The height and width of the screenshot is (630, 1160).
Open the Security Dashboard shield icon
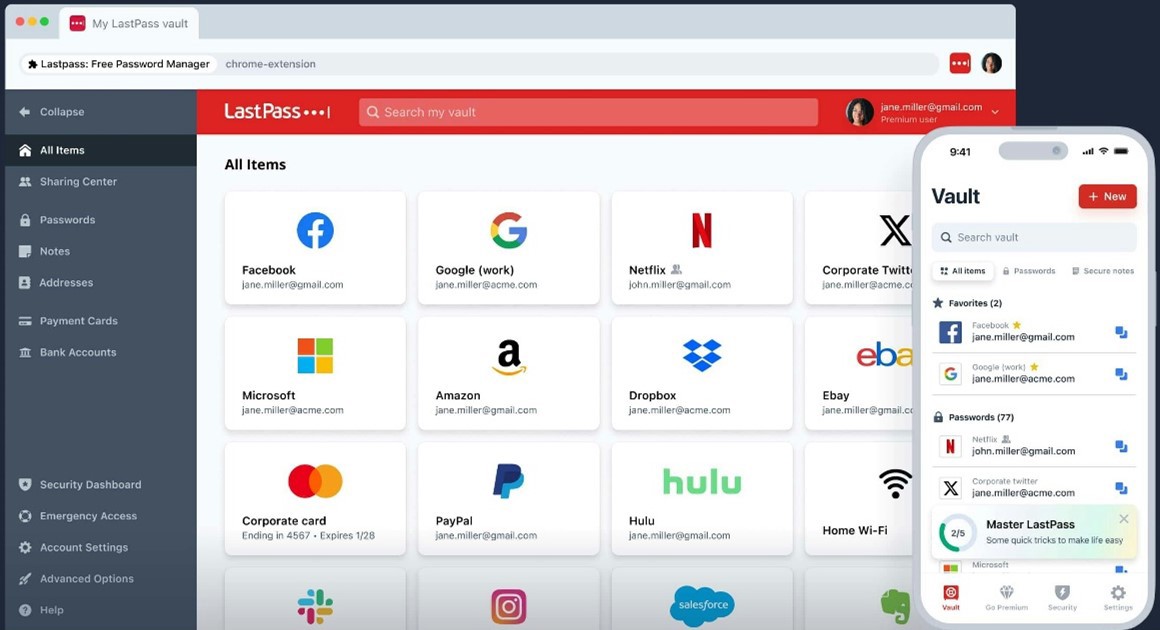pyautogui.click(x=25, y=485)
